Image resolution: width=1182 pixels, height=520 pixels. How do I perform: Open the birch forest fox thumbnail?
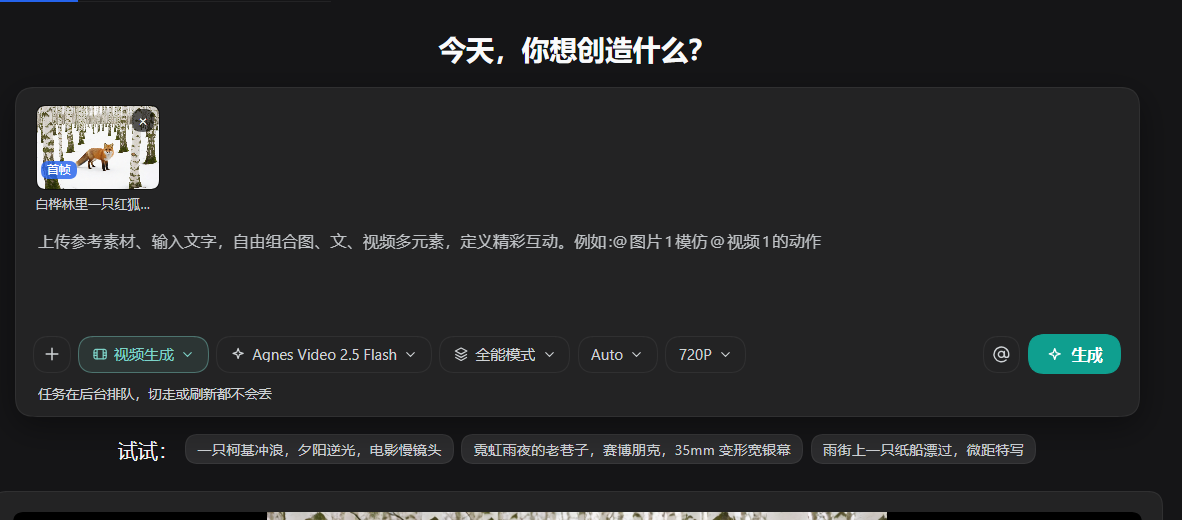[x=98, y=147]
